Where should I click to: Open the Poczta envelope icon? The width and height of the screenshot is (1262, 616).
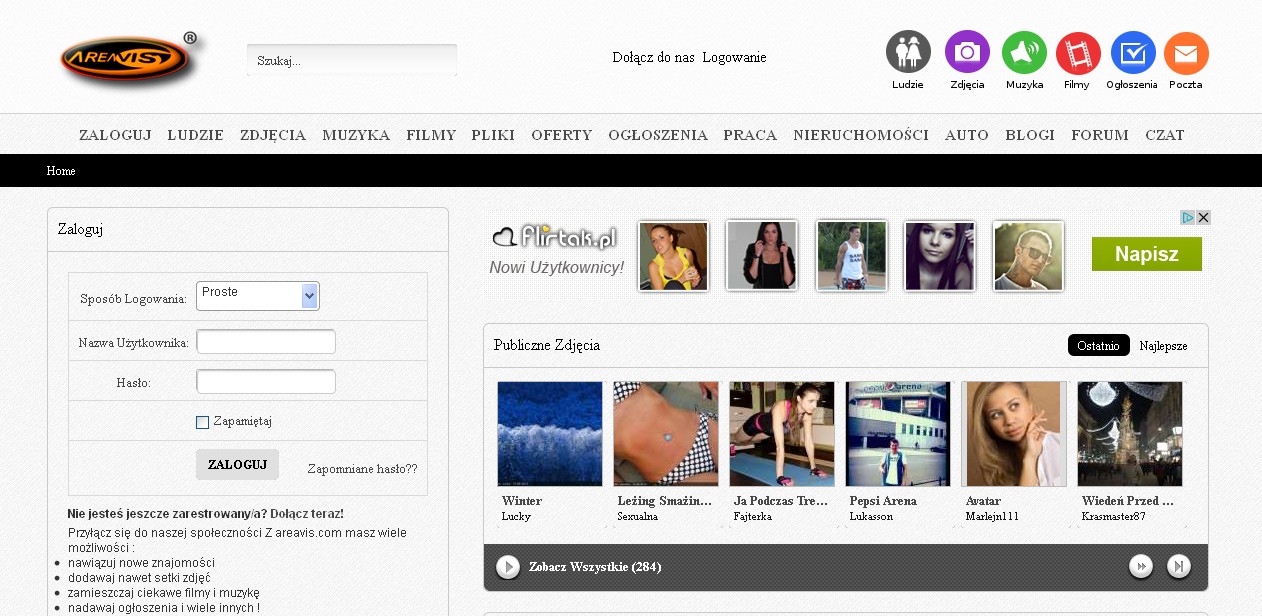(x=1186, y=52)
